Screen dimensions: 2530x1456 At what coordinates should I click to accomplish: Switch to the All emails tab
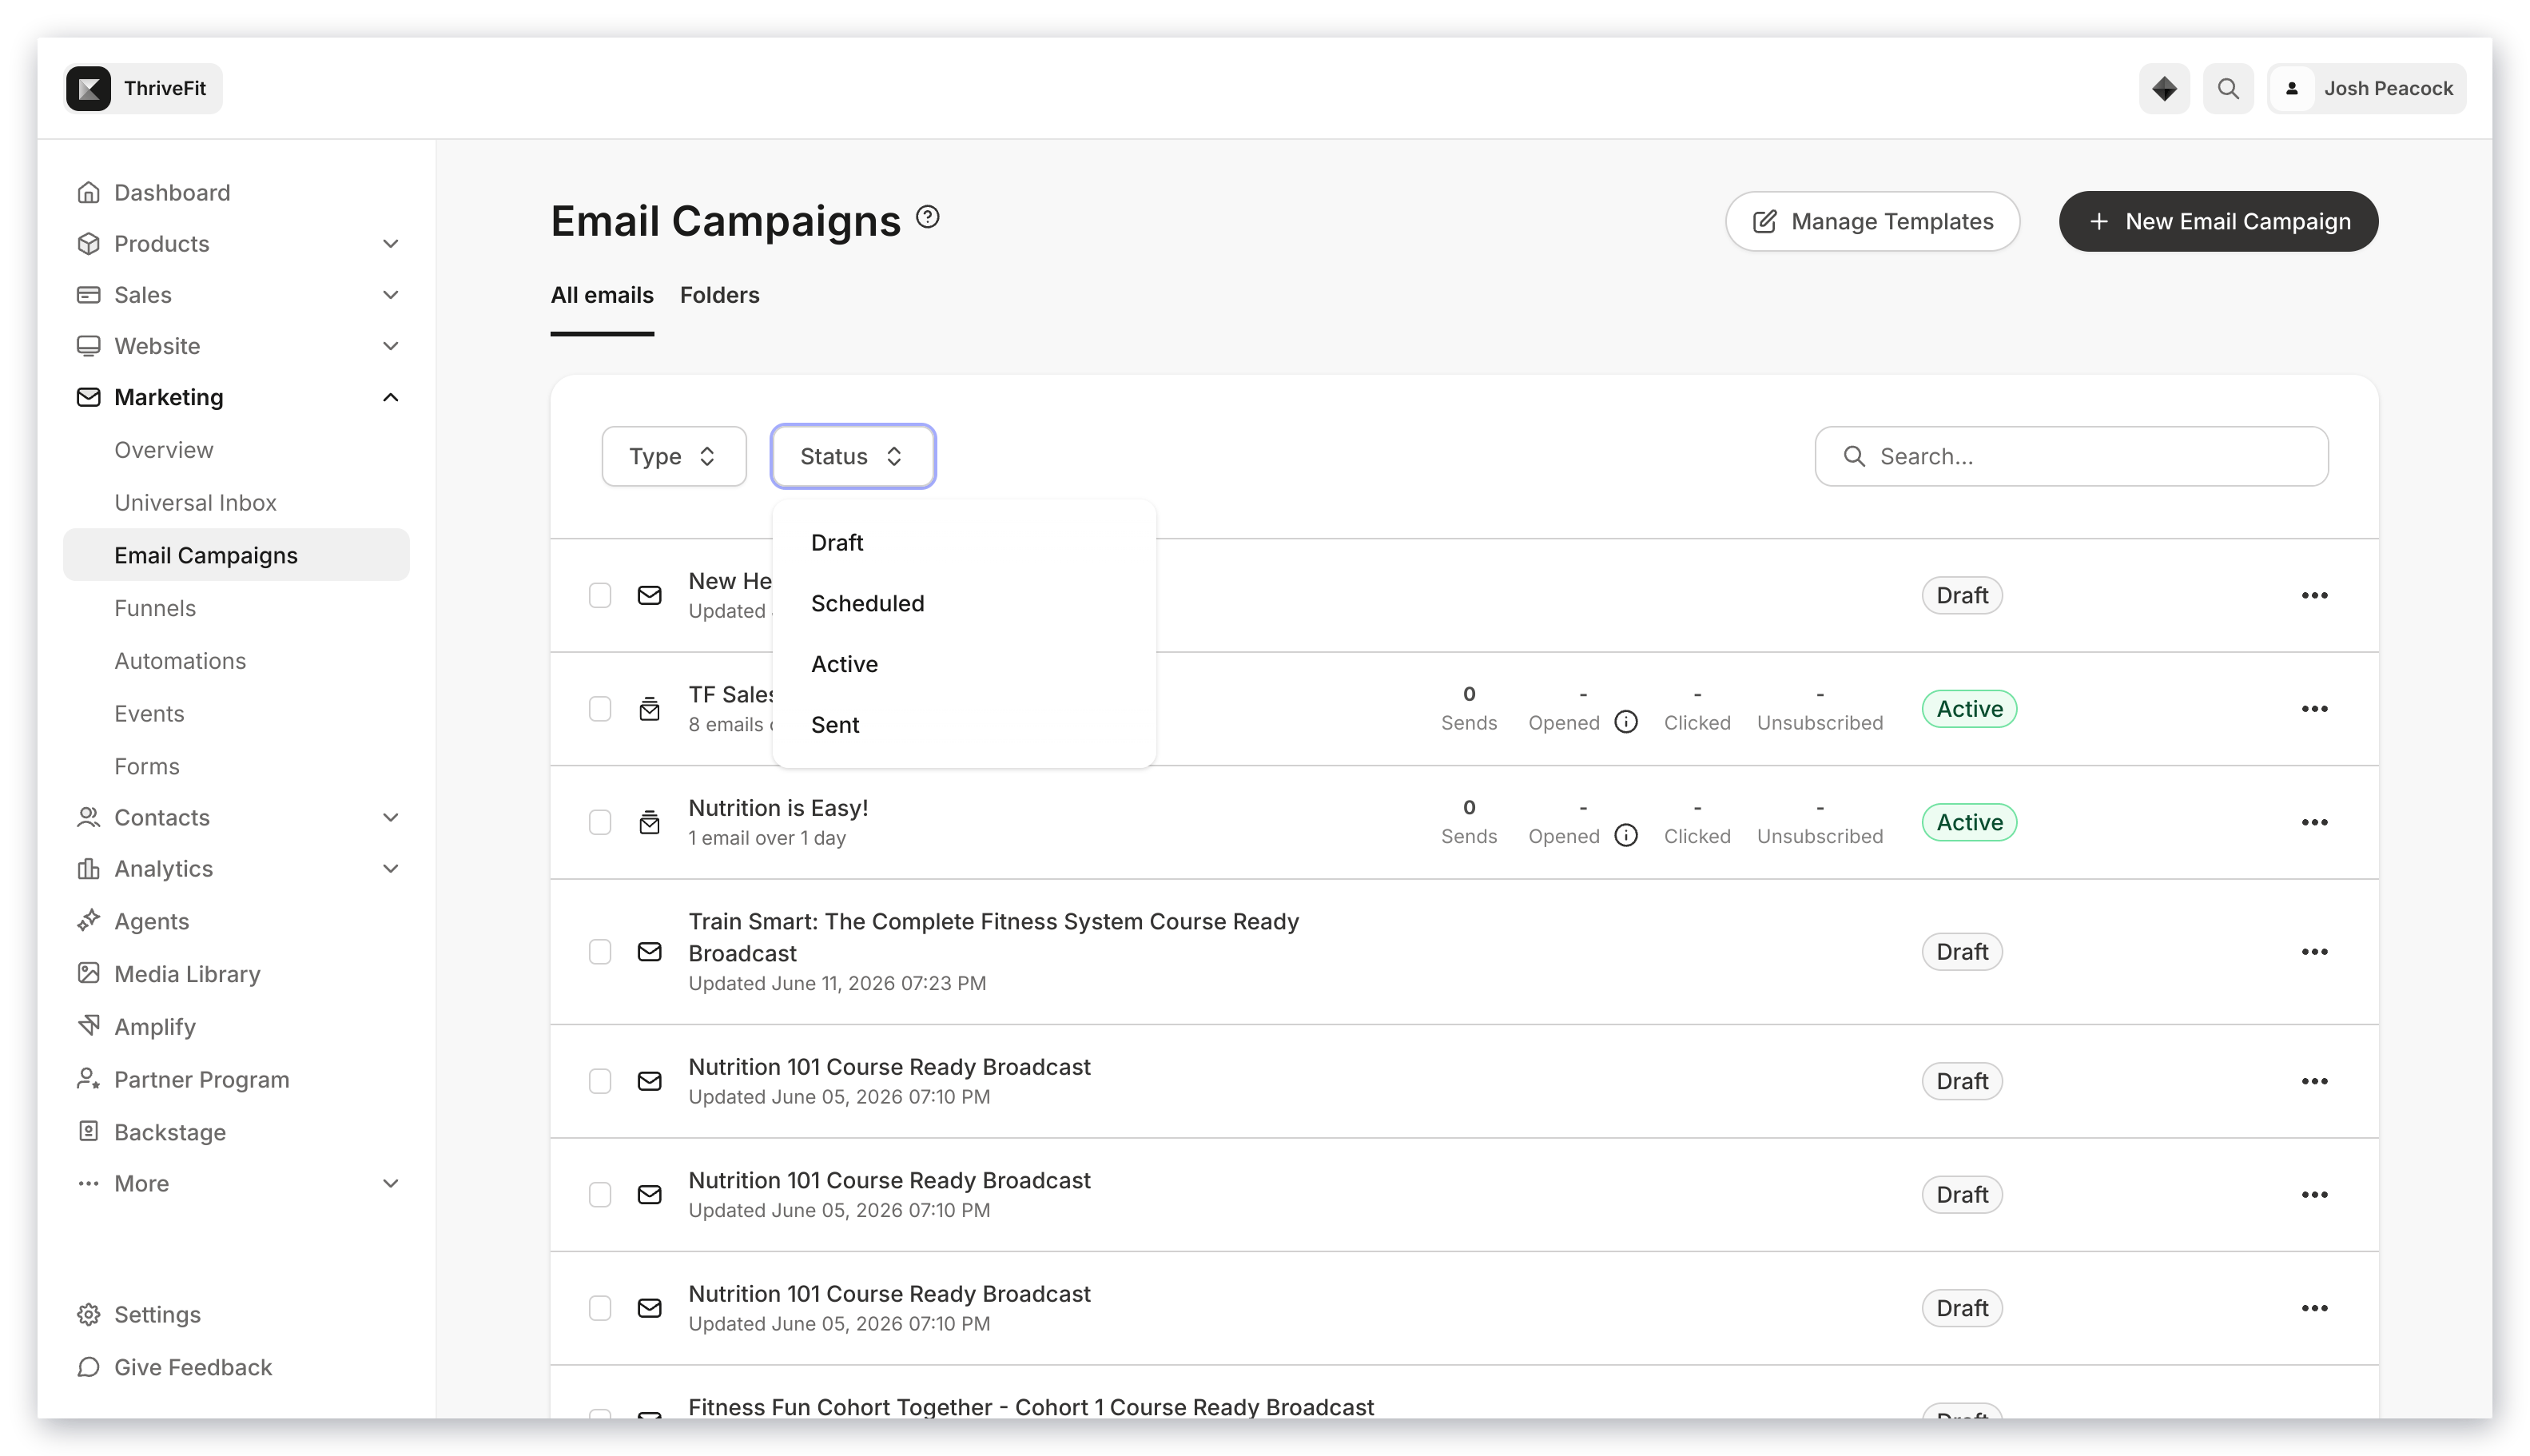pos(602,295)
